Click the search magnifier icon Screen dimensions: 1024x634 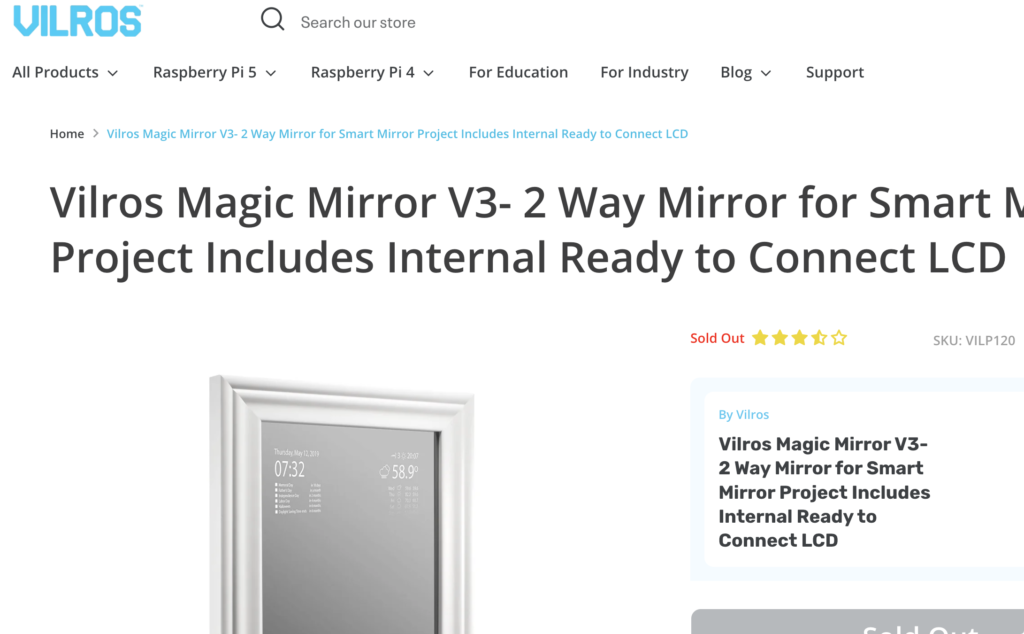coord(272,19)
